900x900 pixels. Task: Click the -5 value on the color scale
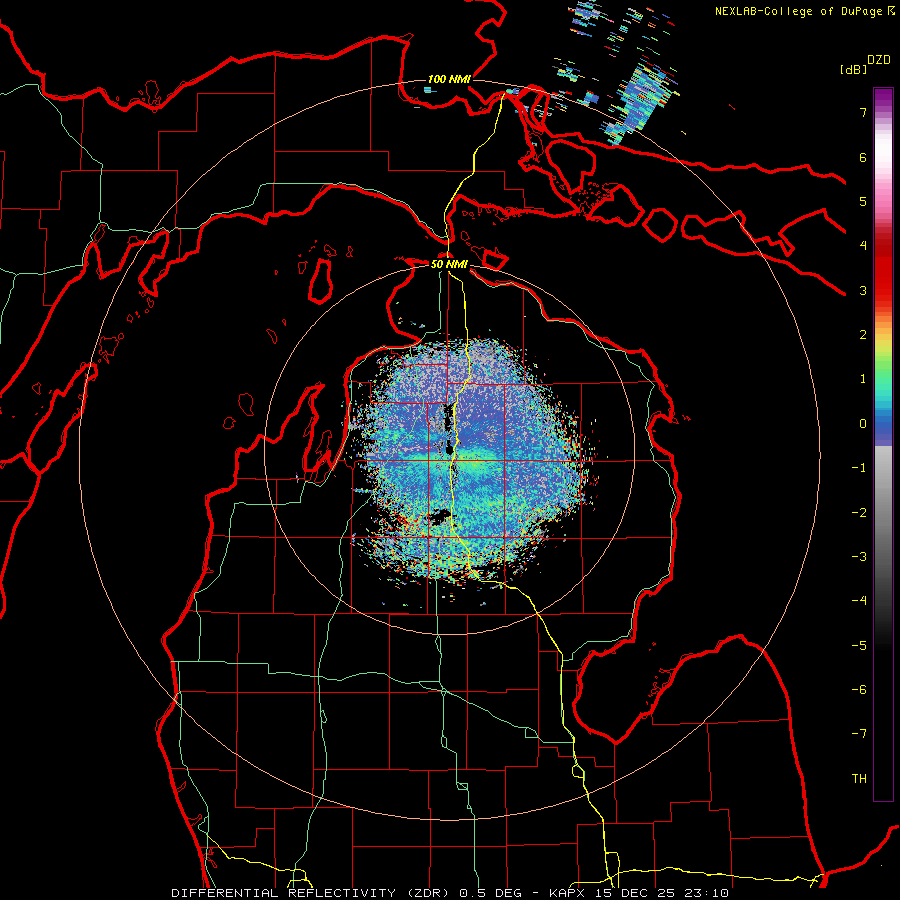coord(859,646)
